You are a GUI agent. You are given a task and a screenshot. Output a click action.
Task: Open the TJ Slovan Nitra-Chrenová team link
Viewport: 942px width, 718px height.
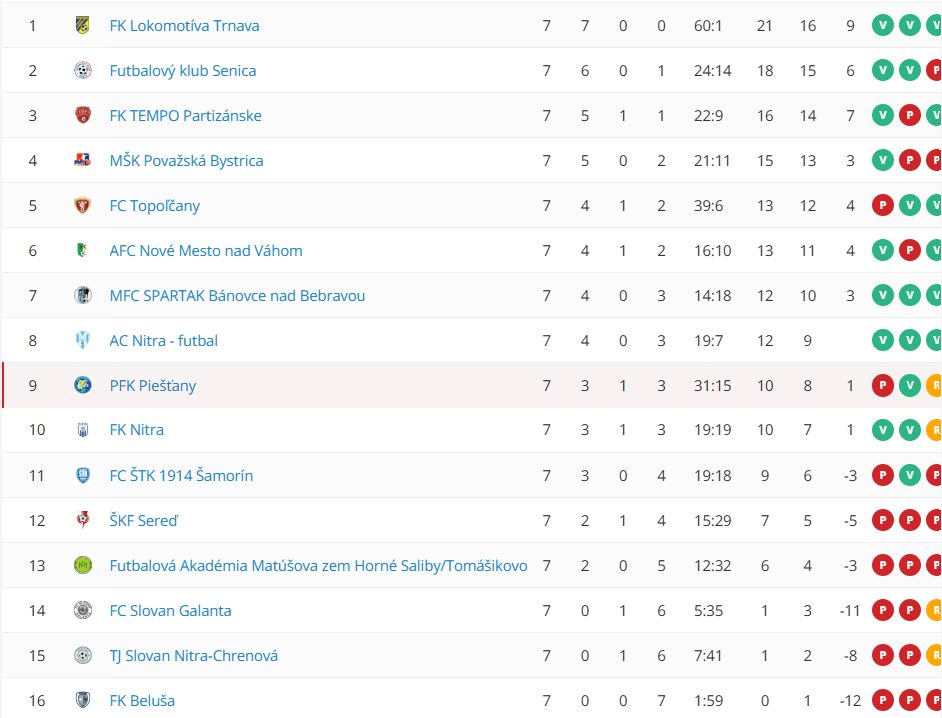click(193, 656)
